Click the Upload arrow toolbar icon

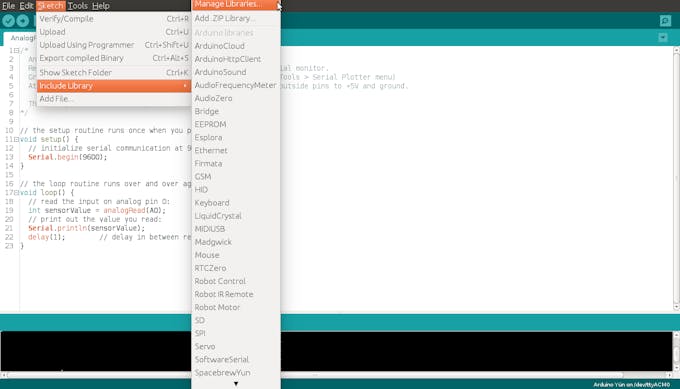(x=23, y=21)
